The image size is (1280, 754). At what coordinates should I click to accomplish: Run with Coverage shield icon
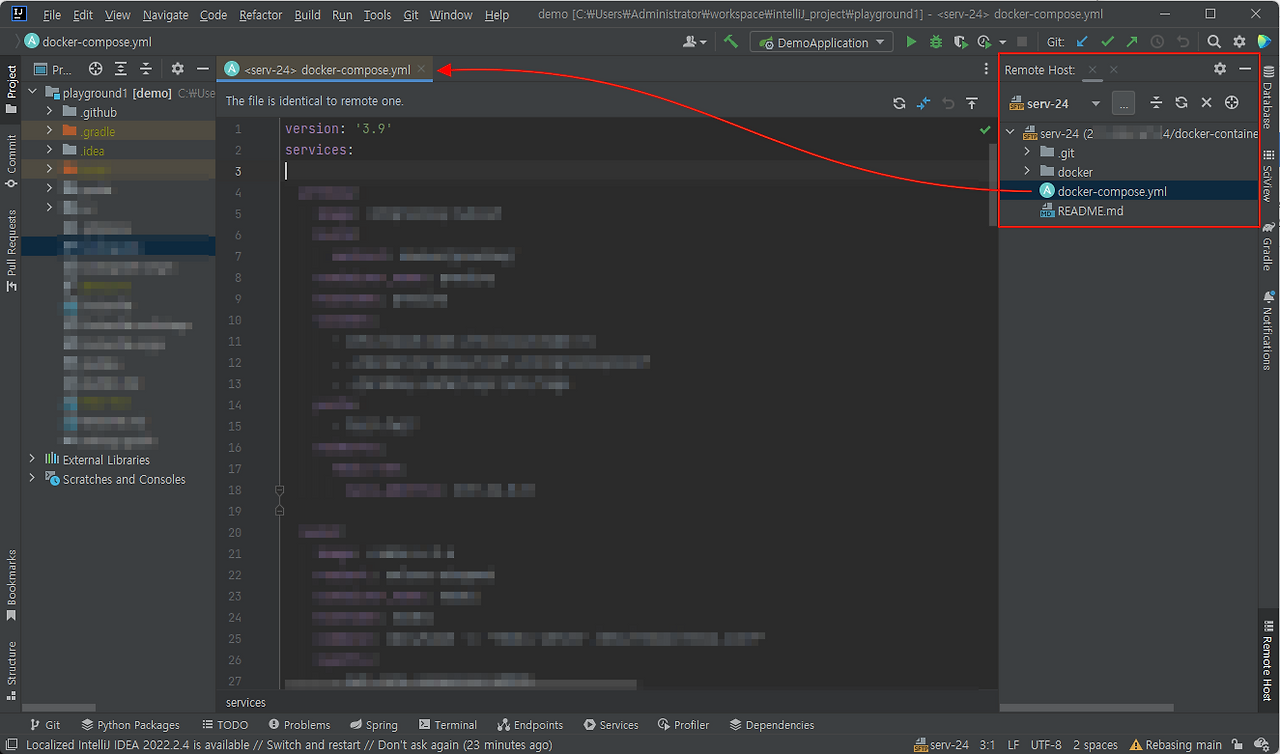coord(961,42)
